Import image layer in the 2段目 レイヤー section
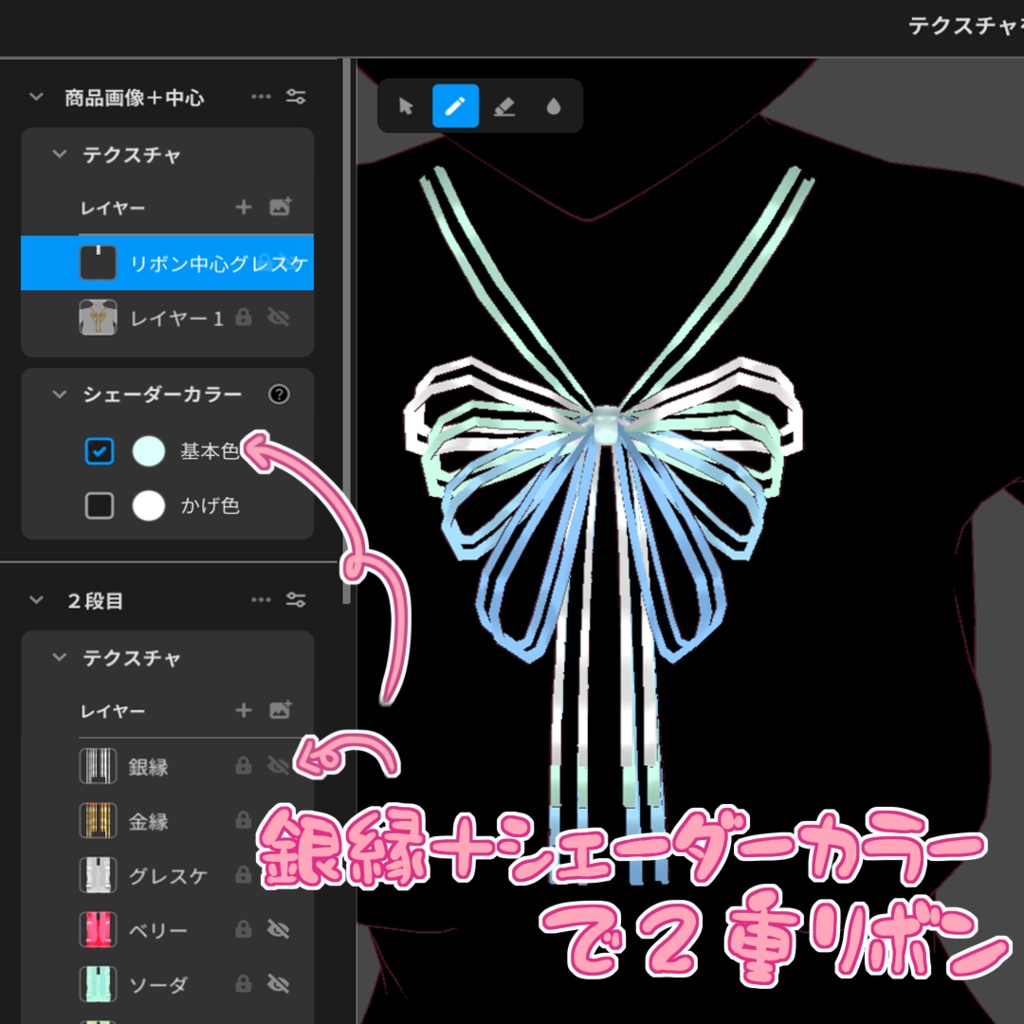The height and width of the screenshot is (1024, 1024). (x=281, y=710)
